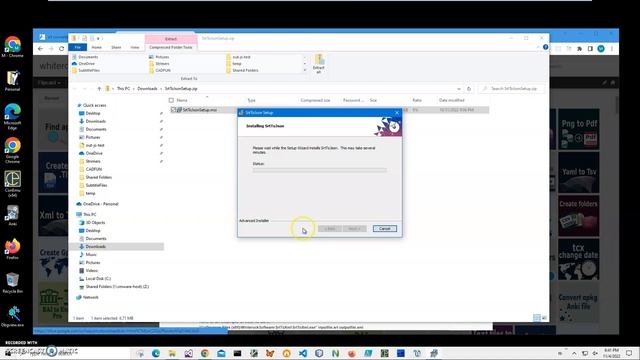The image size is (640, 360).
Task: Select This PC in navigation pane
Action: click(89, 214)
